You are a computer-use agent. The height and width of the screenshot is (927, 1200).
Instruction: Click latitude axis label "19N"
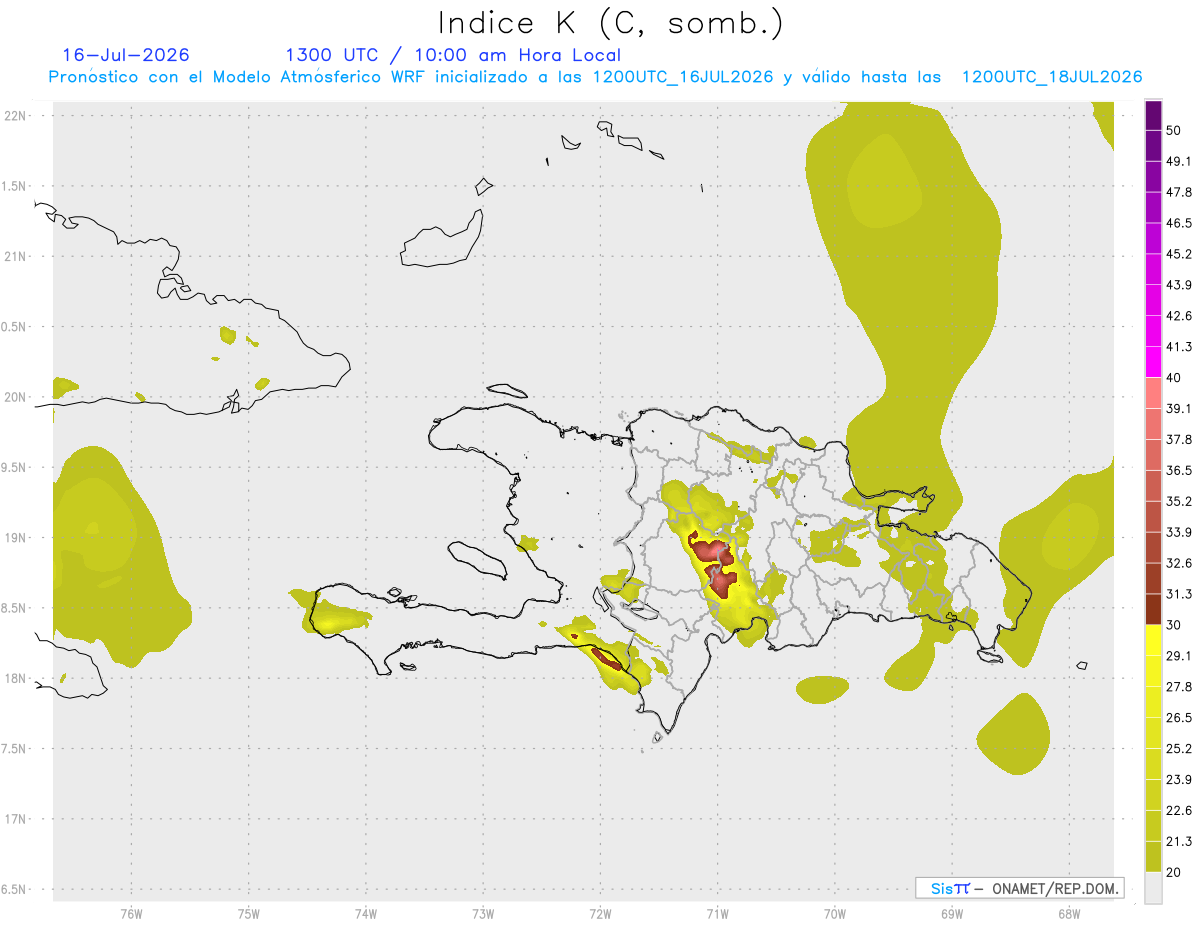pos(16,538)
